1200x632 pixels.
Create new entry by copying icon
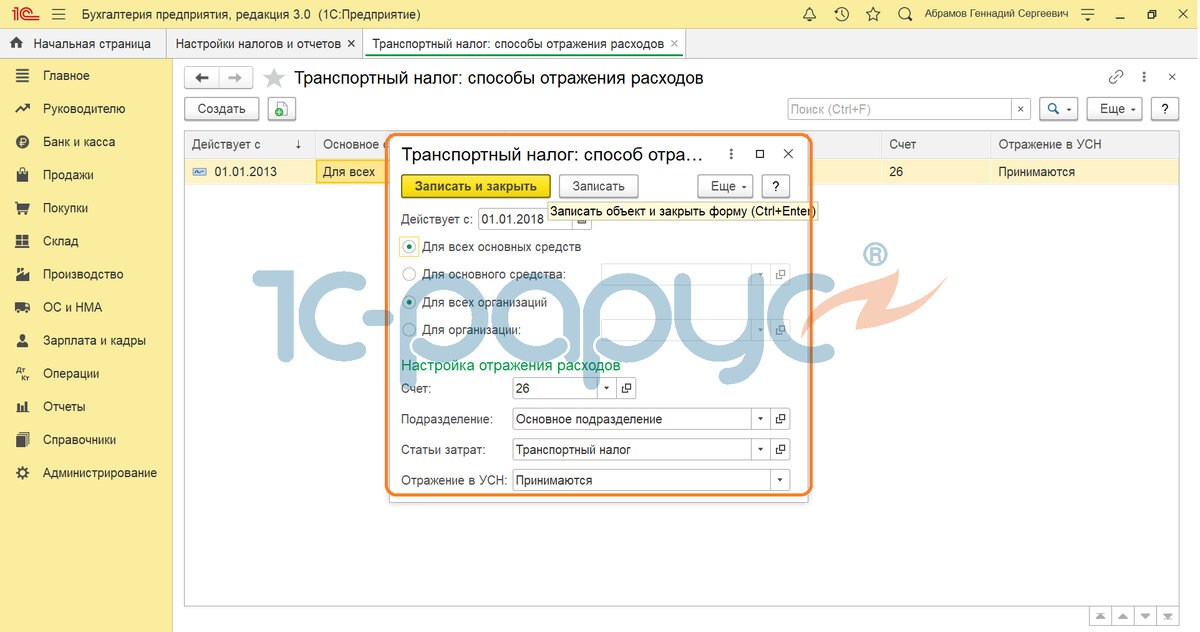pos(281,109)
